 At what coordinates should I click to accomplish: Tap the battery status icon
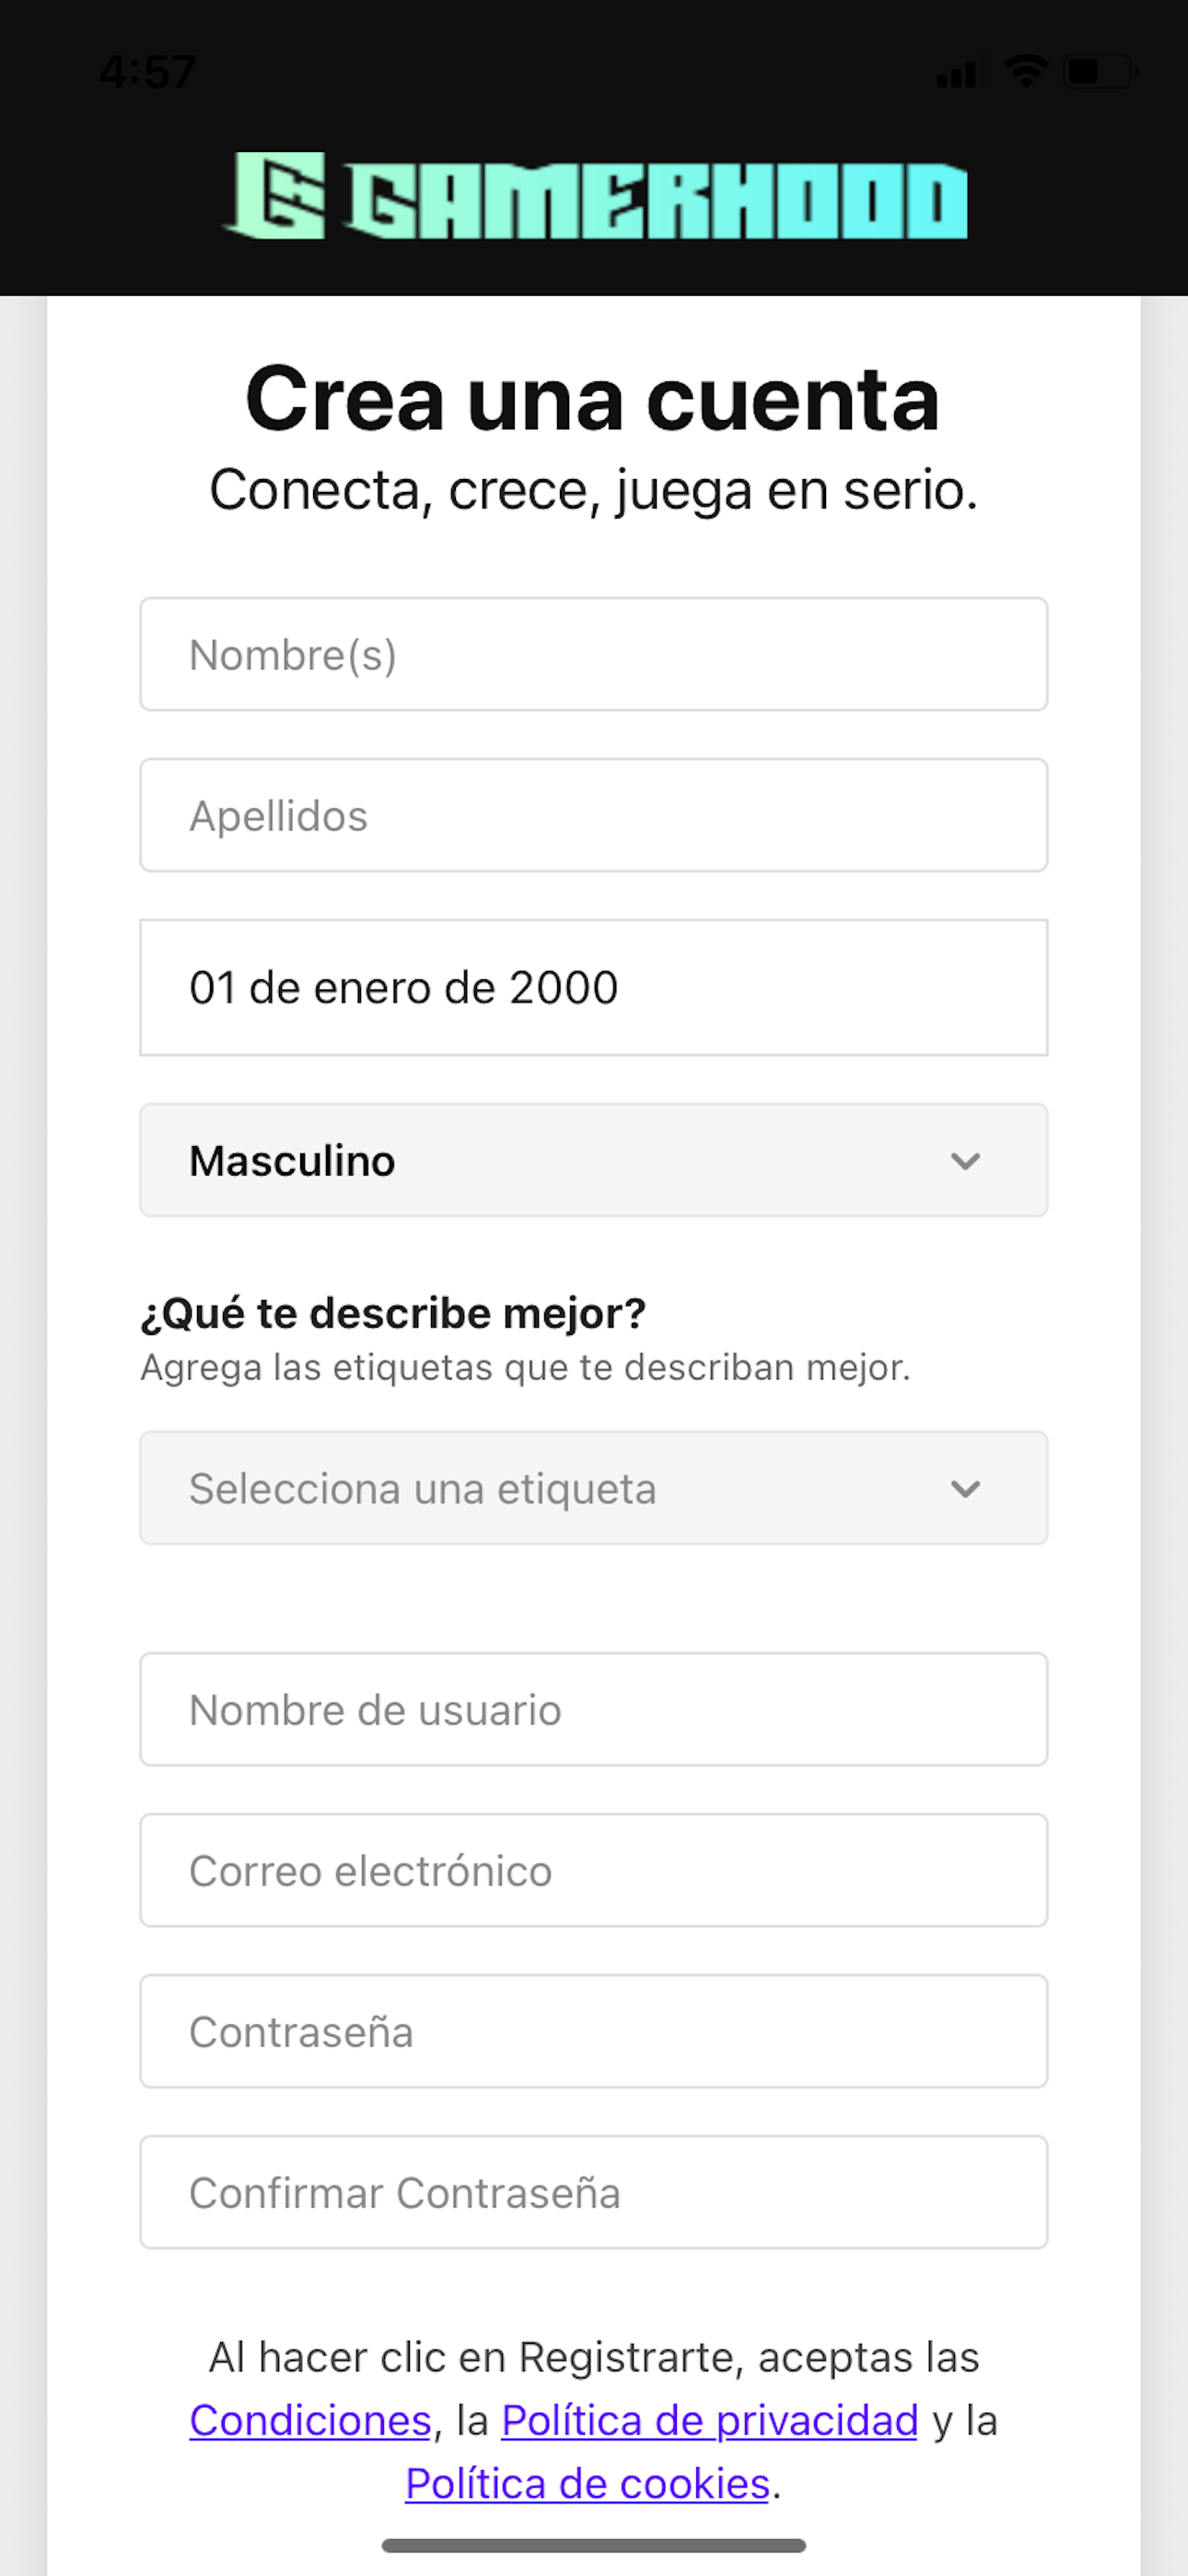(1100, 71)
